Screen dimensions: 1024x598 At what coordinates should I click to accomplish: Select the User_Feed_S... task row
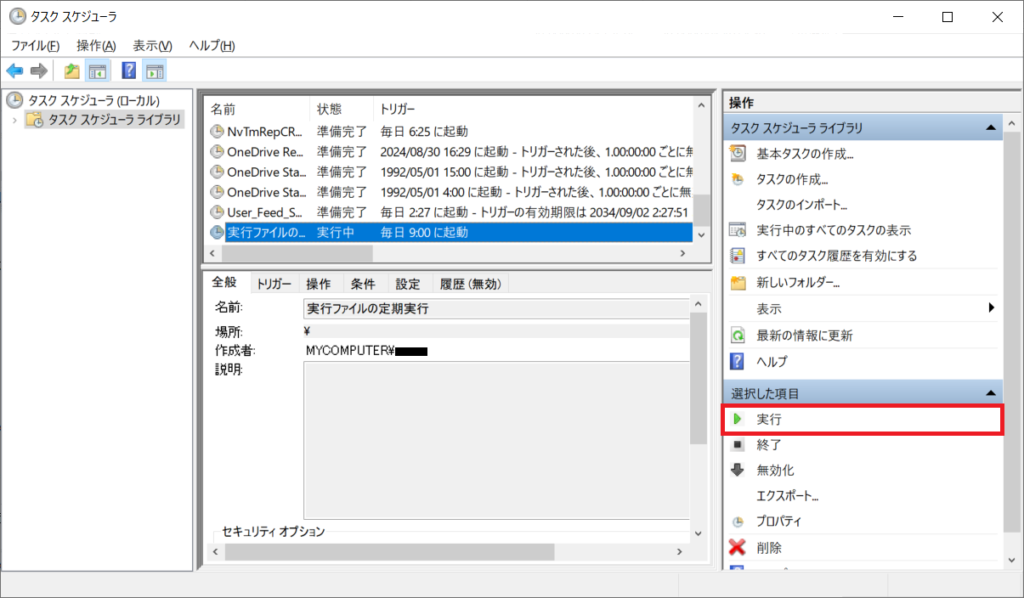point(265,212)
